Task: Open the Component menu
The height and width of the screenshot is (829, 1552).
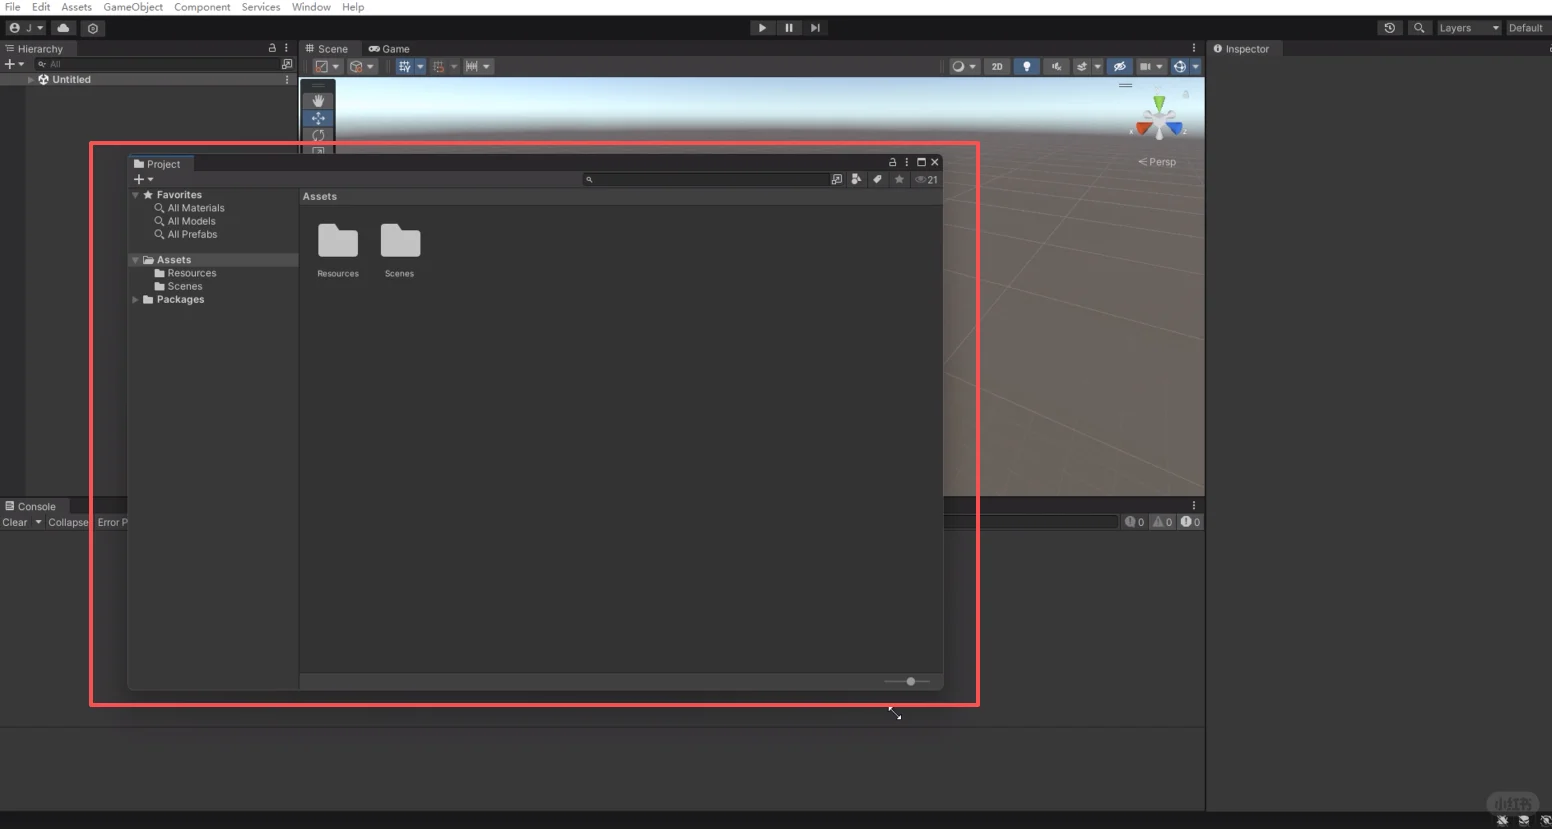Action: click(x=202, y=7)
